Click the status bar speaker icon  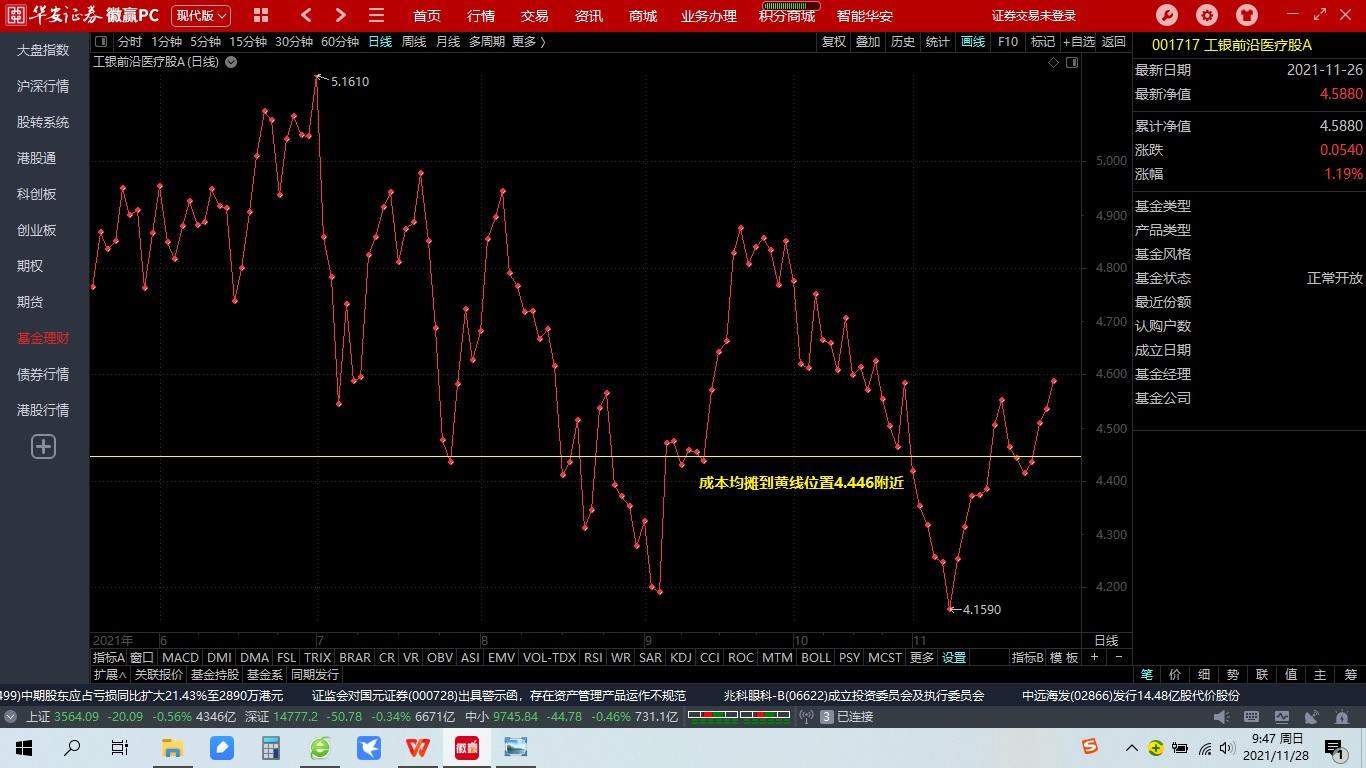point(1221,717)
